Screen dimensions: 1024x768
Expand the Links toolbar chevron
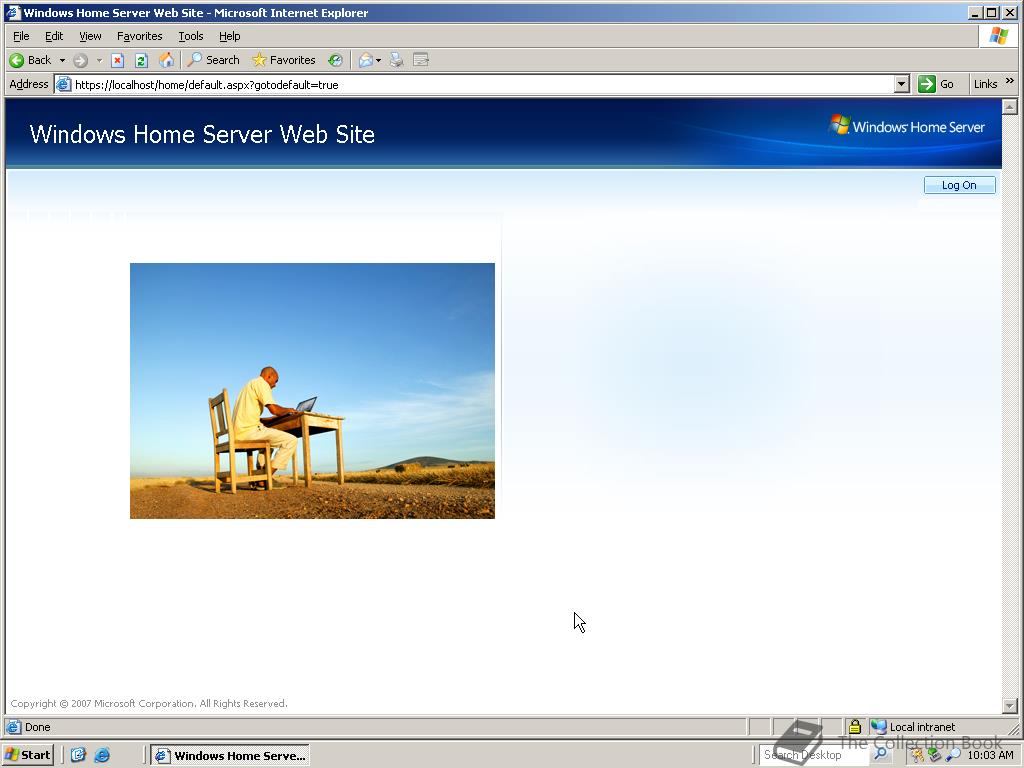[x=1010, y=81]
